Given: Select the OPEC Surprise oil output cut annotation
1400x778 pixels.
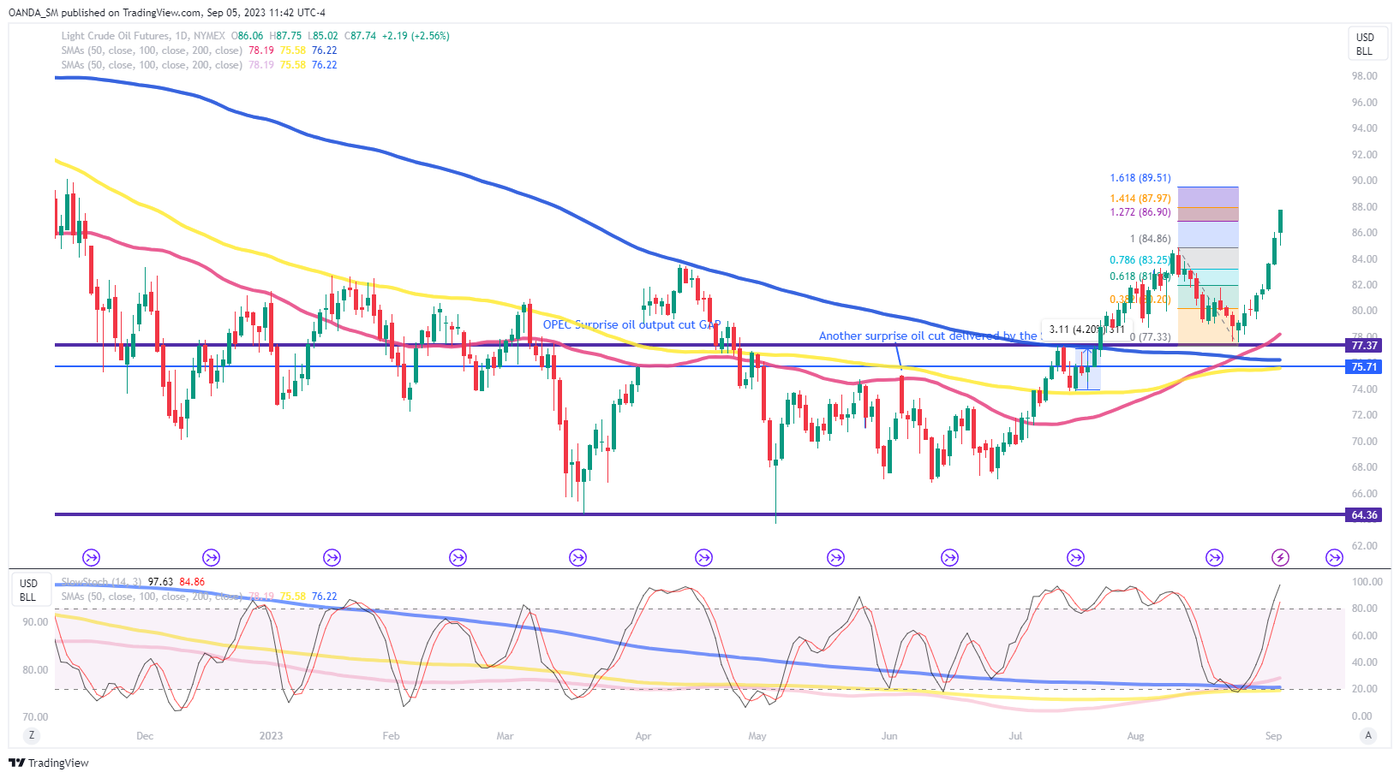Looking at the screenshot, I should tap(631, 325).
